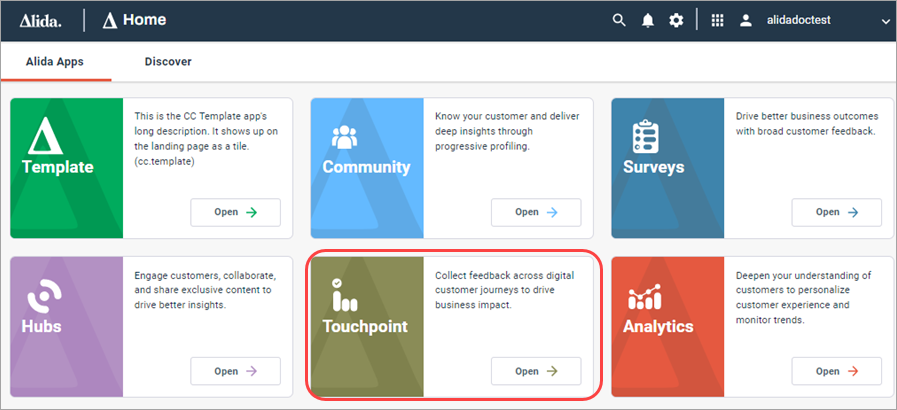
Task: Click the Template triangle logo icon
Action: 45,137
